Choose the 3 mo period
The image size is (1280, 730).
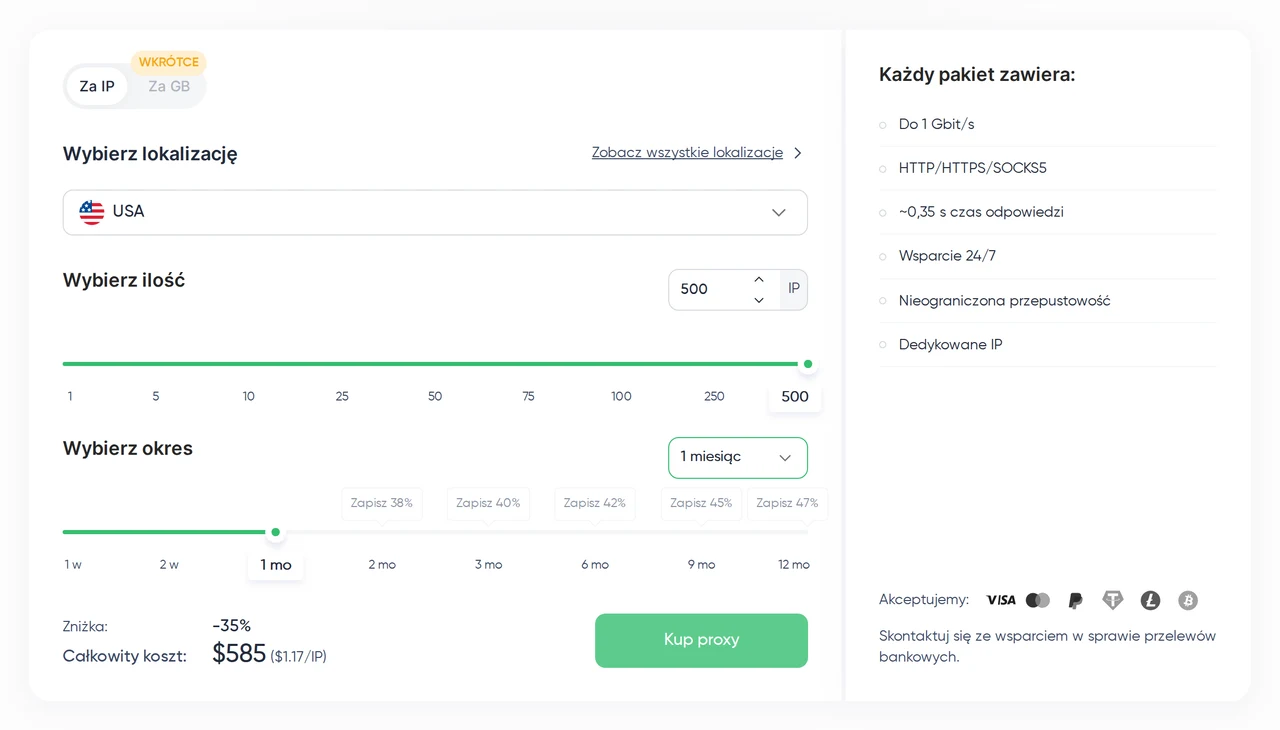[488, 565]
